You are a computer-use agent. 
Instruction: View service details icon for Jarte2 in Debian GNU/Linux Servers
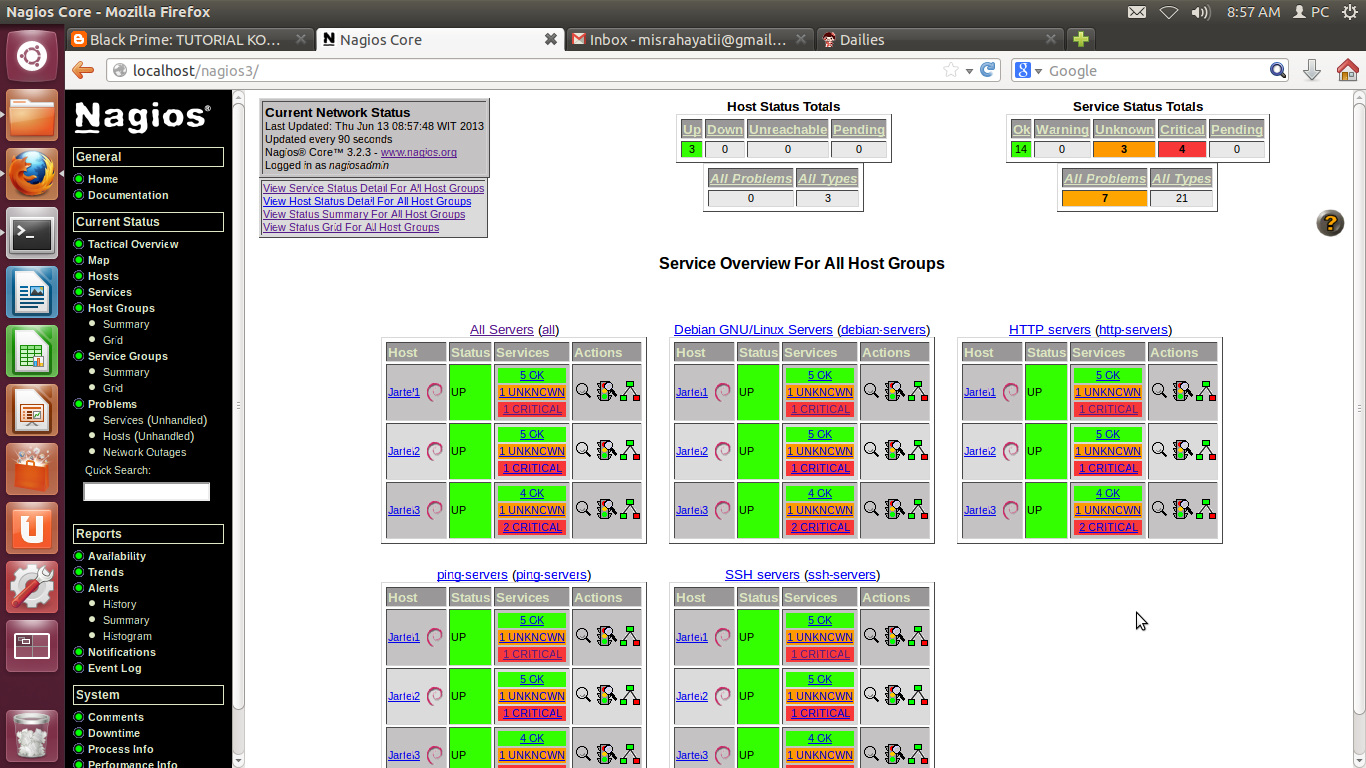[x=895, y=450]
